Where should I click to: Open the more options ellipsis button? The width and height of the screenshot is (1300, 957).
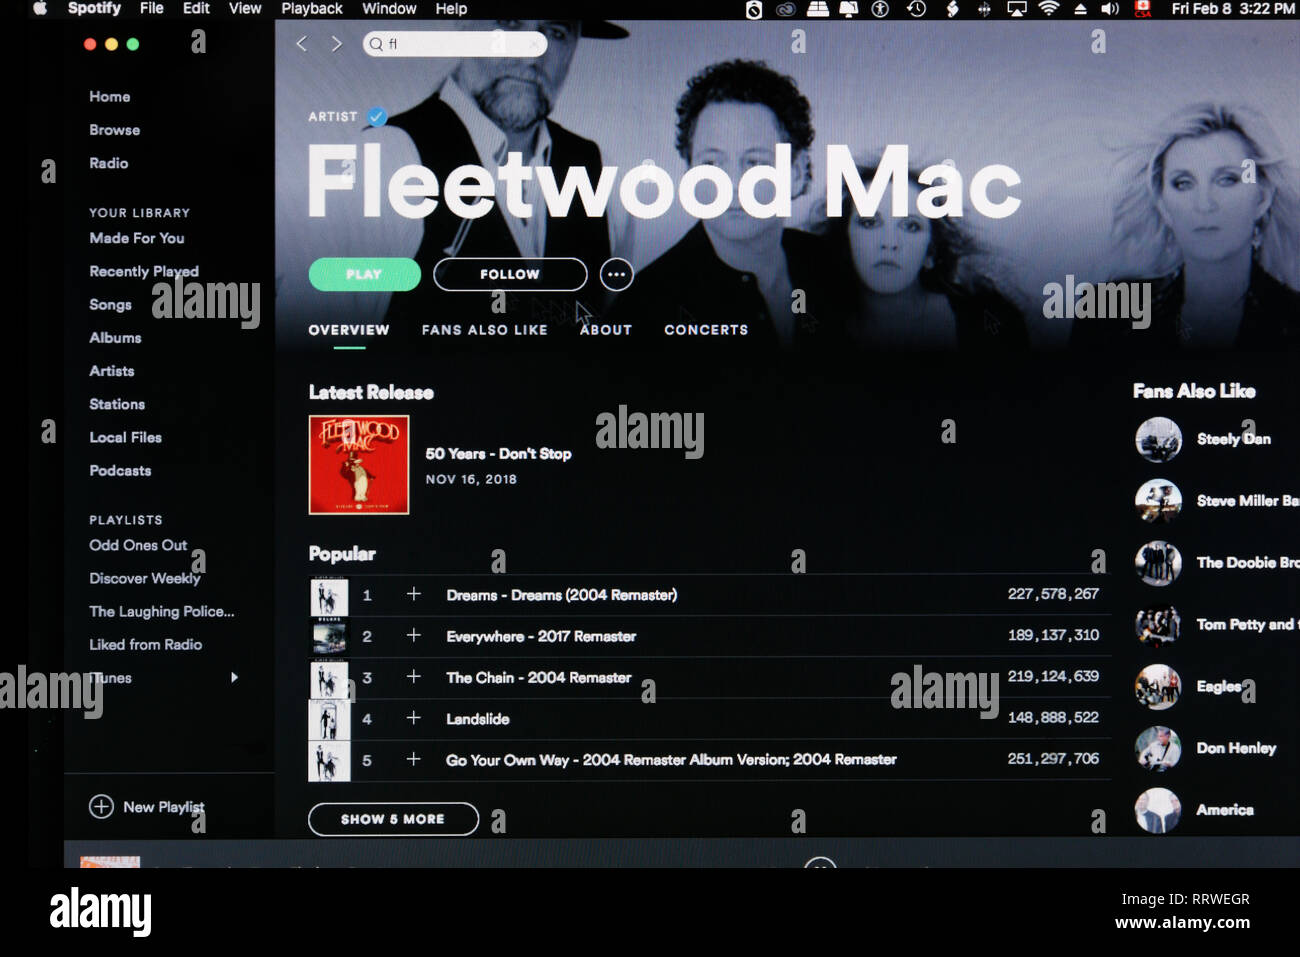coord(617,274)
